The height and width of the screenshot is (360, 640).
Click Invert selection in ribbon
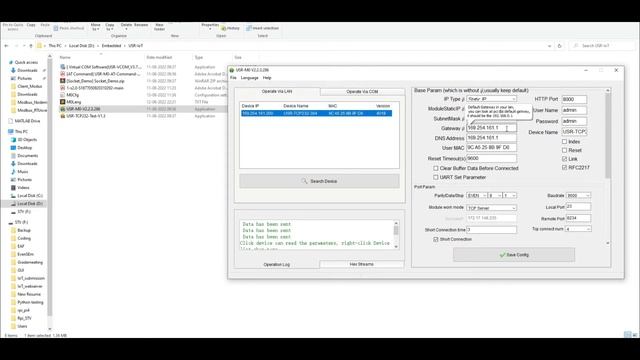[x=262, y=28]
